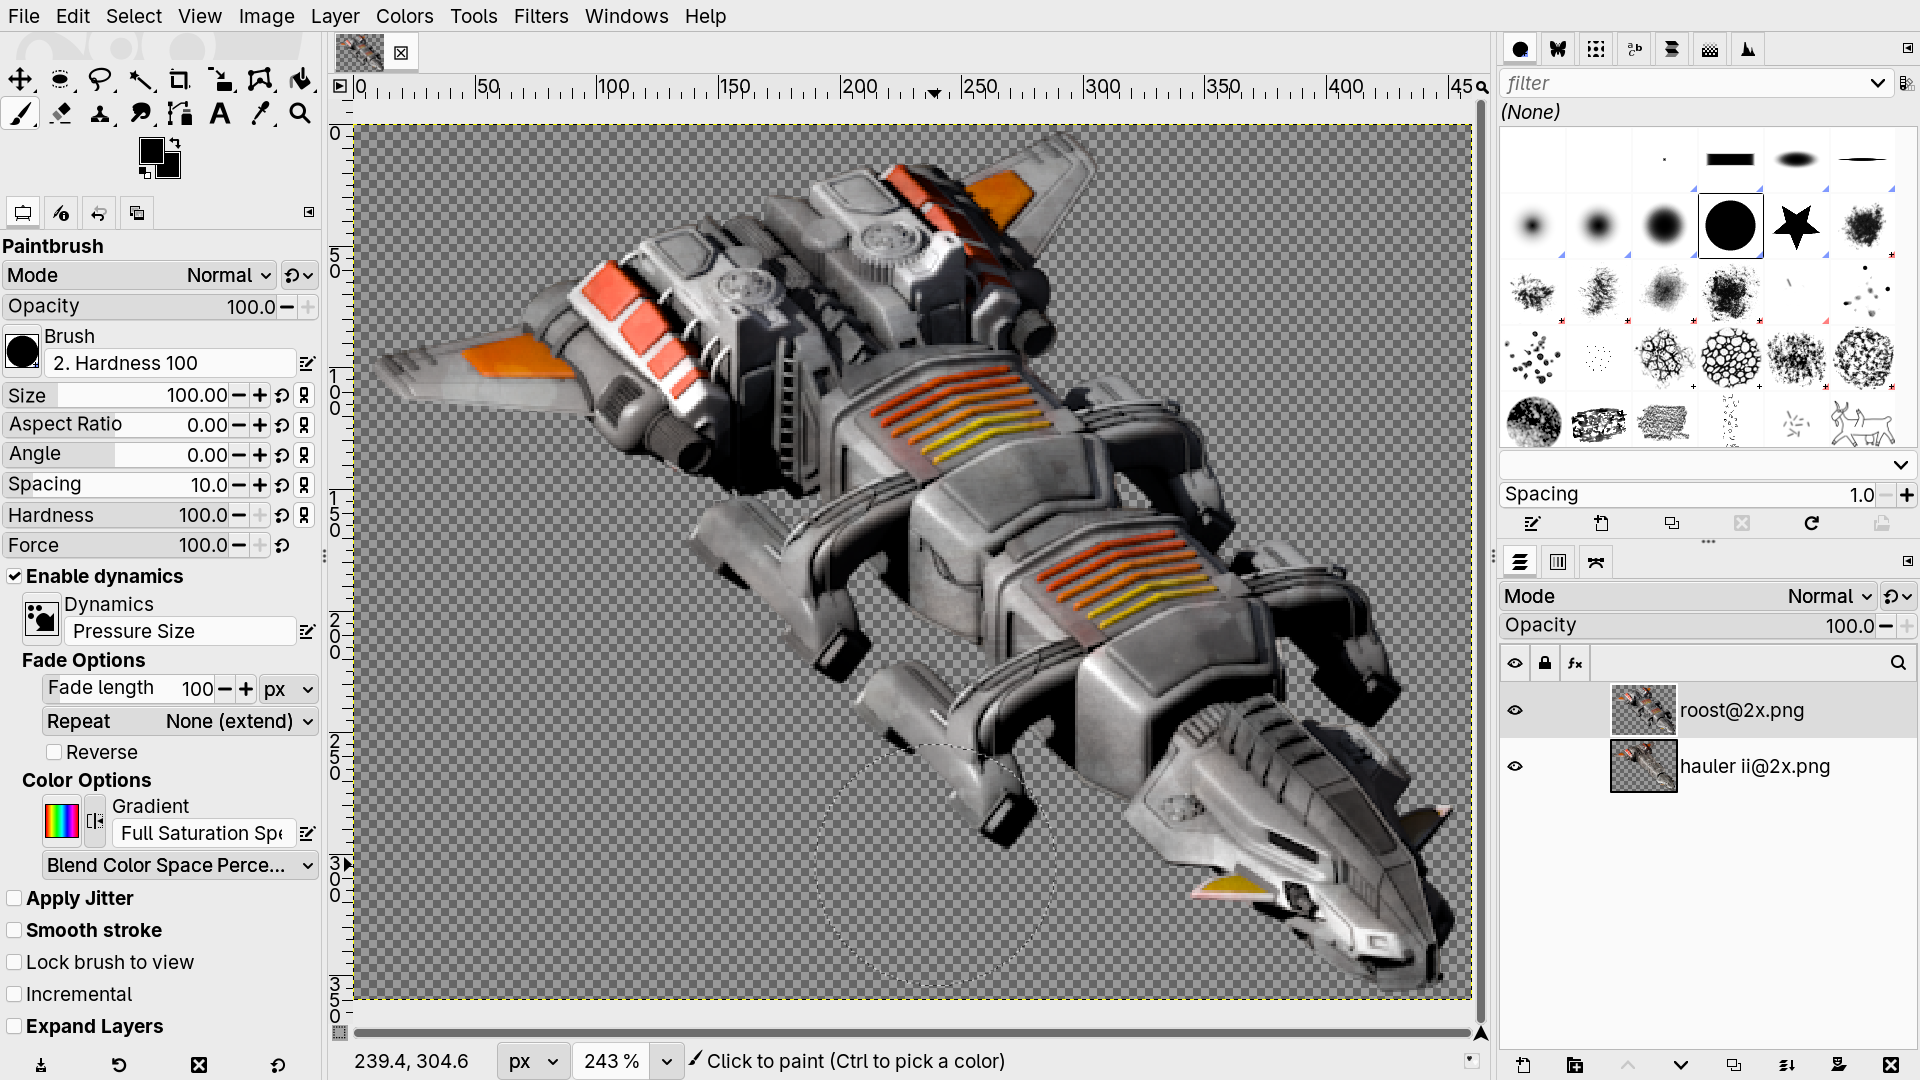
Task: Create a new layer in Layers panel
Action: [x=1523, y=1065]
